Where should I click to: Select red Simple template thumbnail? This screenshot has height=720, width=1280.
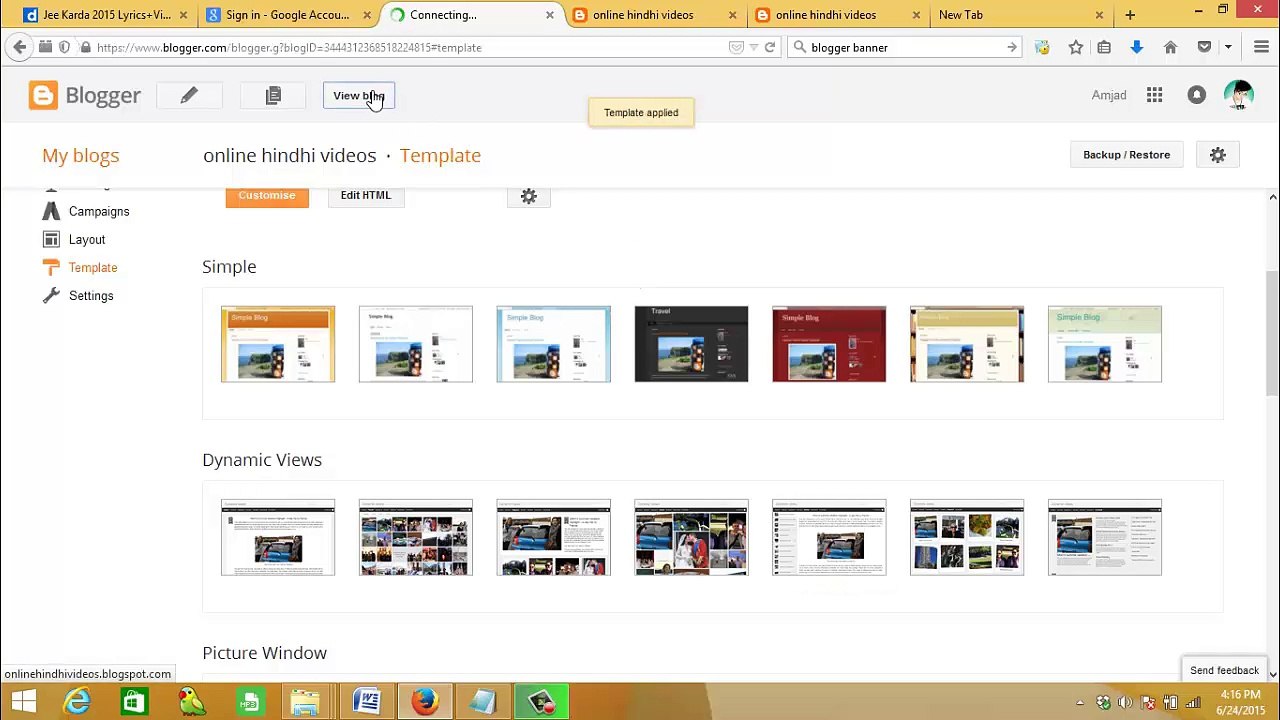pos(829,344)
